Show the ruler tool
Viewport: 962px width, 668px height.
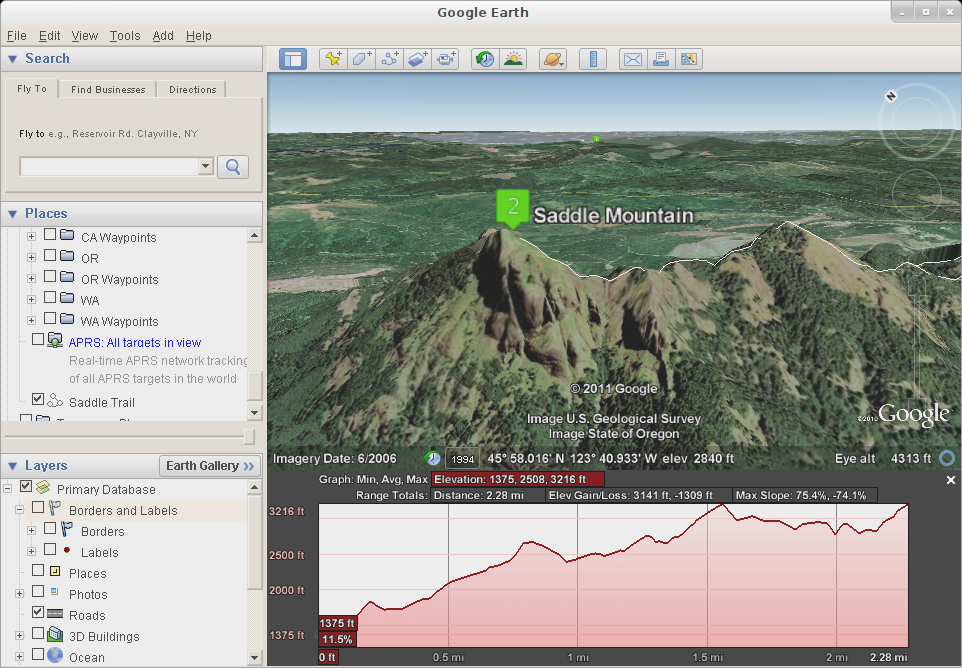pyautogui.click(x=593, y=59)
